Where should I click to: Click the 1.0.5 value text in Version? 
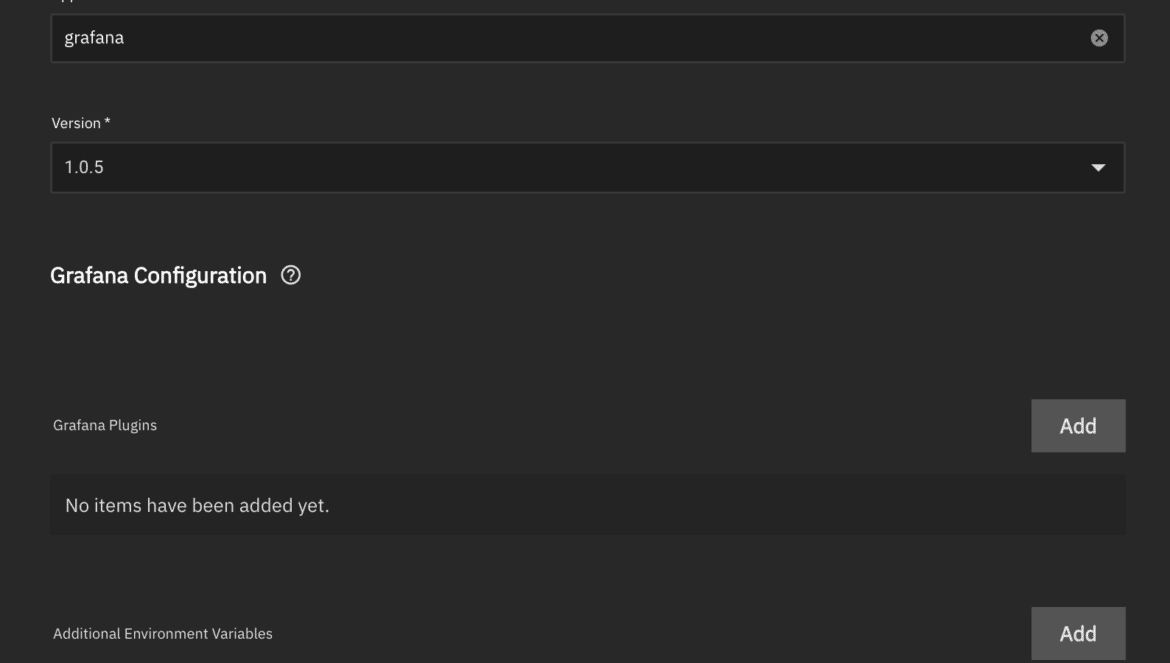coord(84,167)
